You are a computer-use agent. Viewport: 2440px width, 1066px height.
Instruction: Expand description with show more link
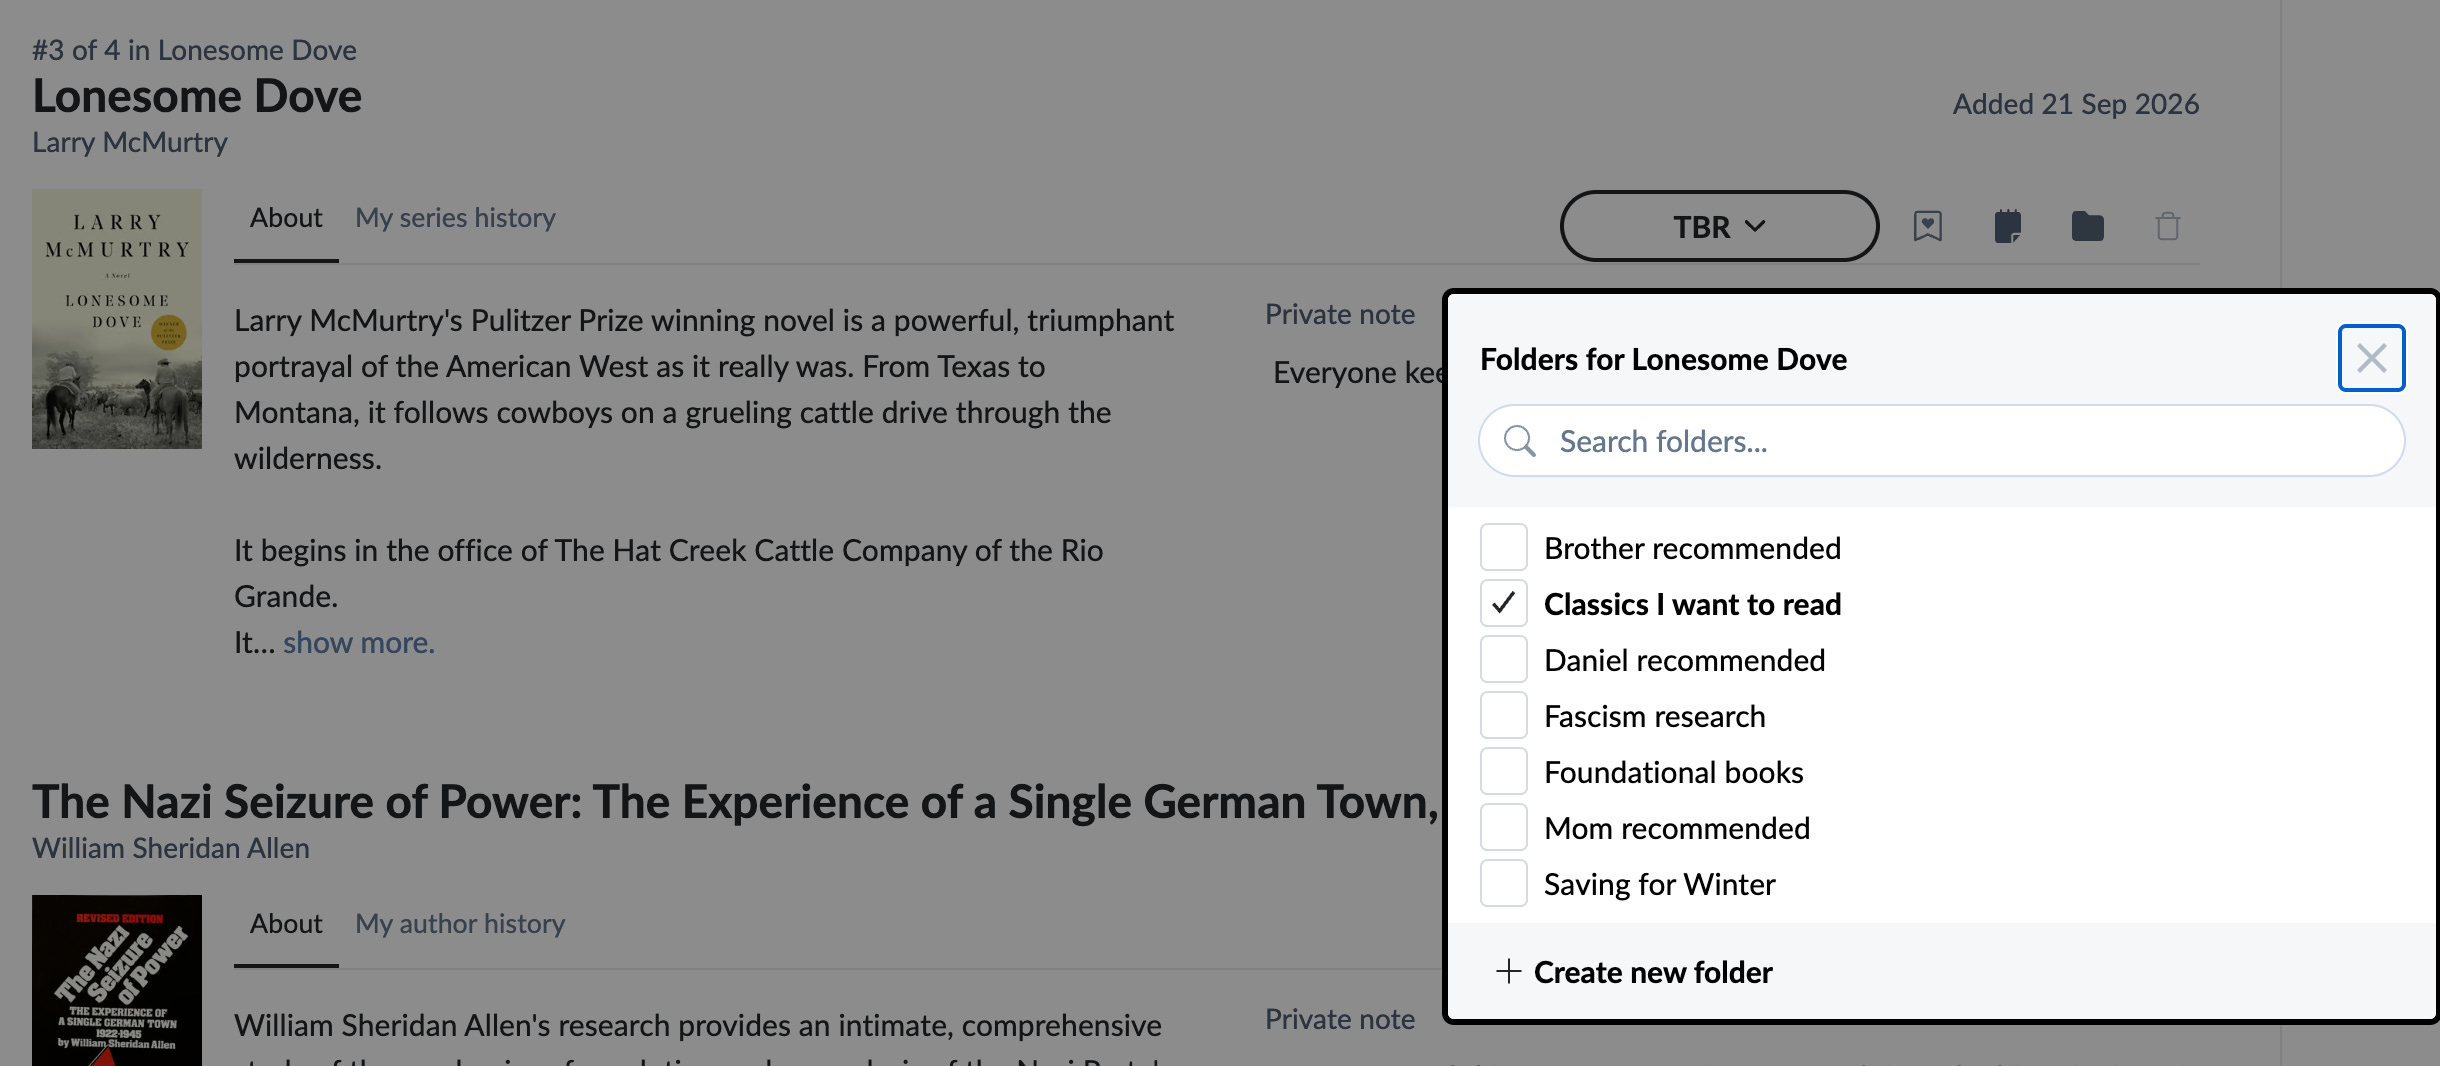click(359, 642)
